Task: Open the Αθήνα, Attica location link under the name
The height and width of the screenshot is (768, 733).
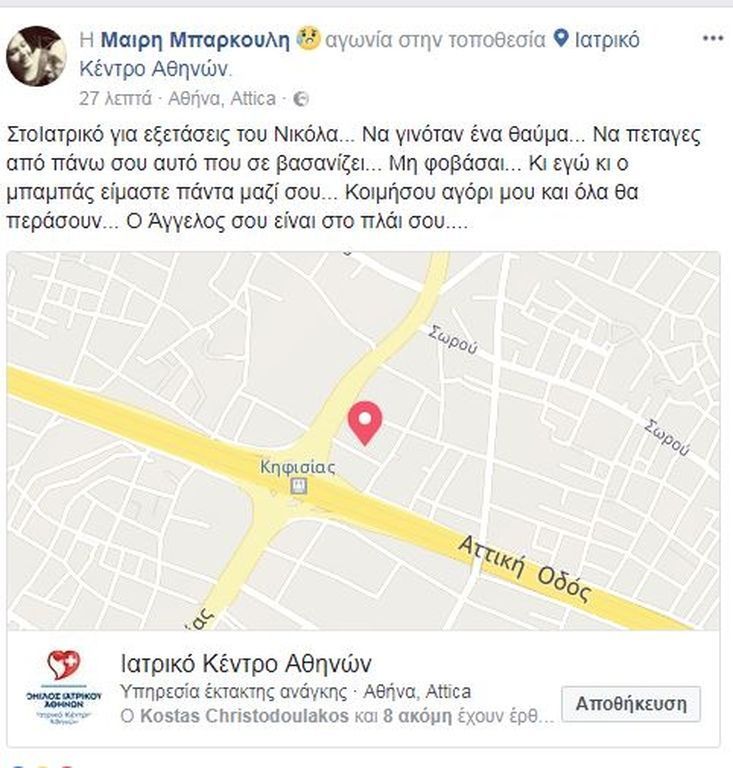Action: (222, 99)
